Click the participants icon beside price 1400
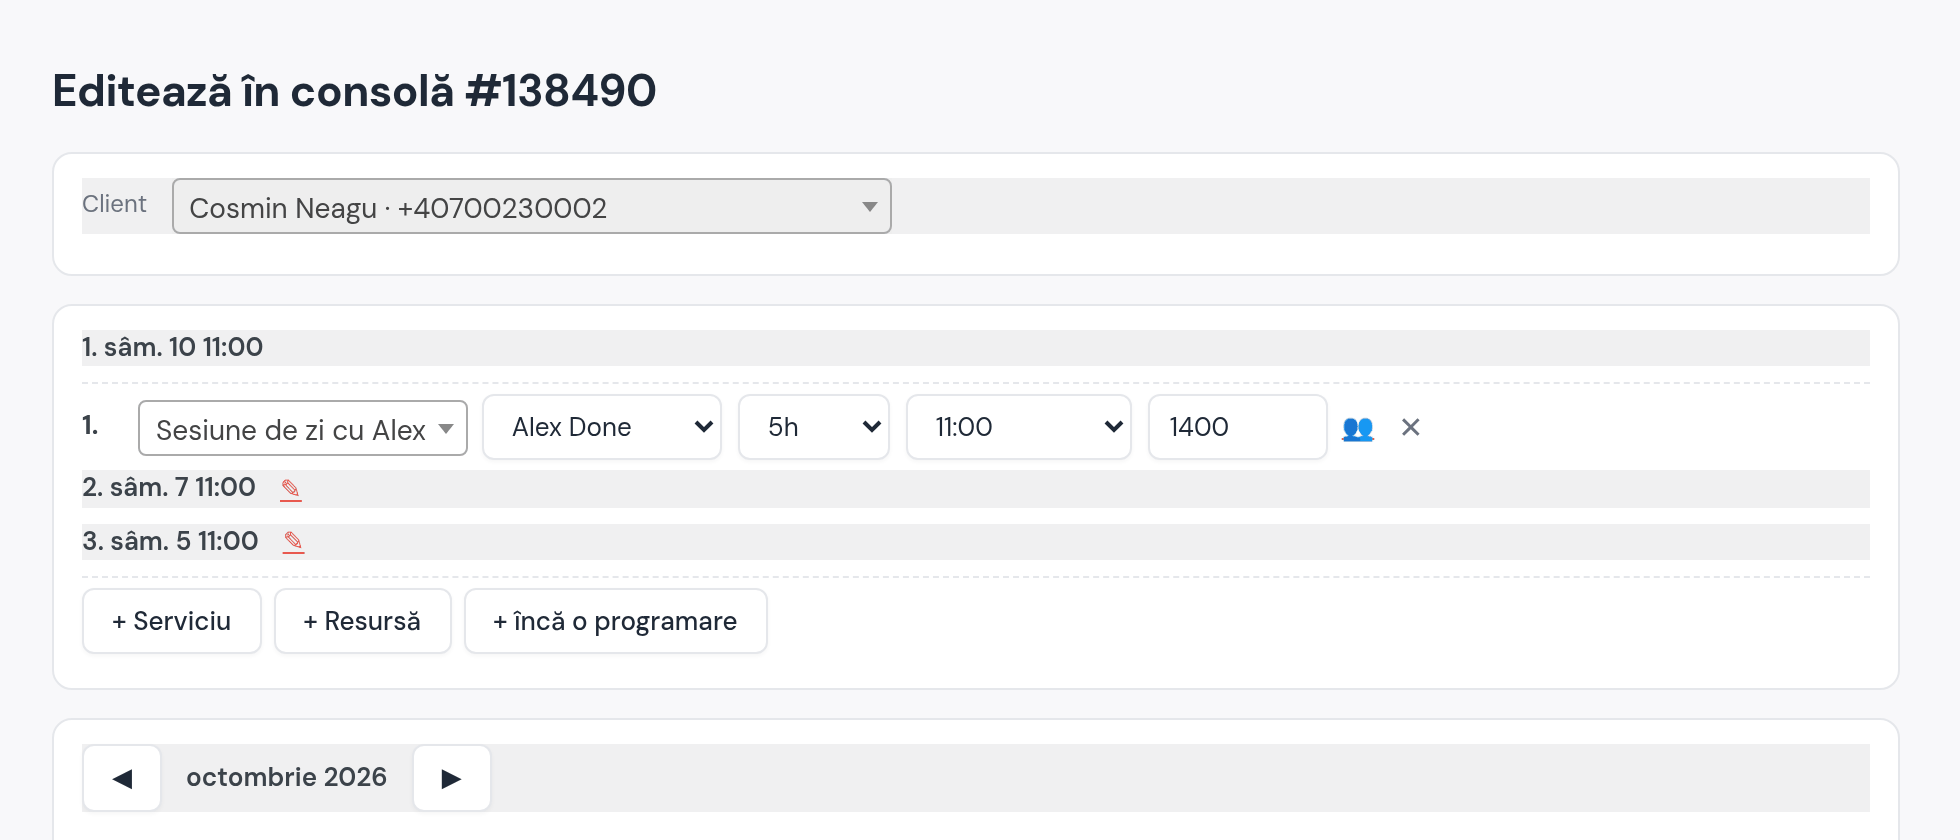 pyautogui.click(x=1357, y=428)
